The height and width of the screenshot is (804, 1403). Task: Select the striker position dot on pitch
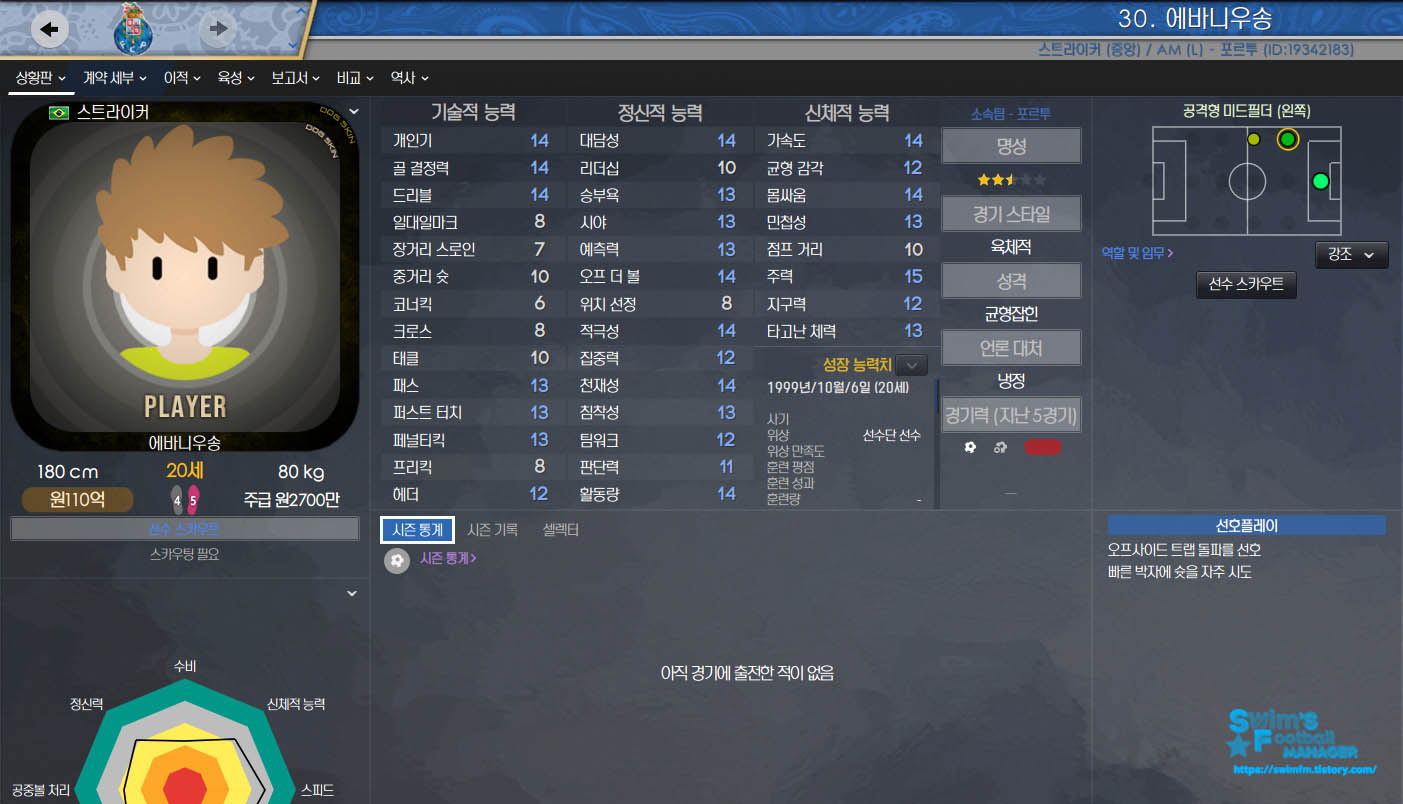click(x=1320, y=181)
